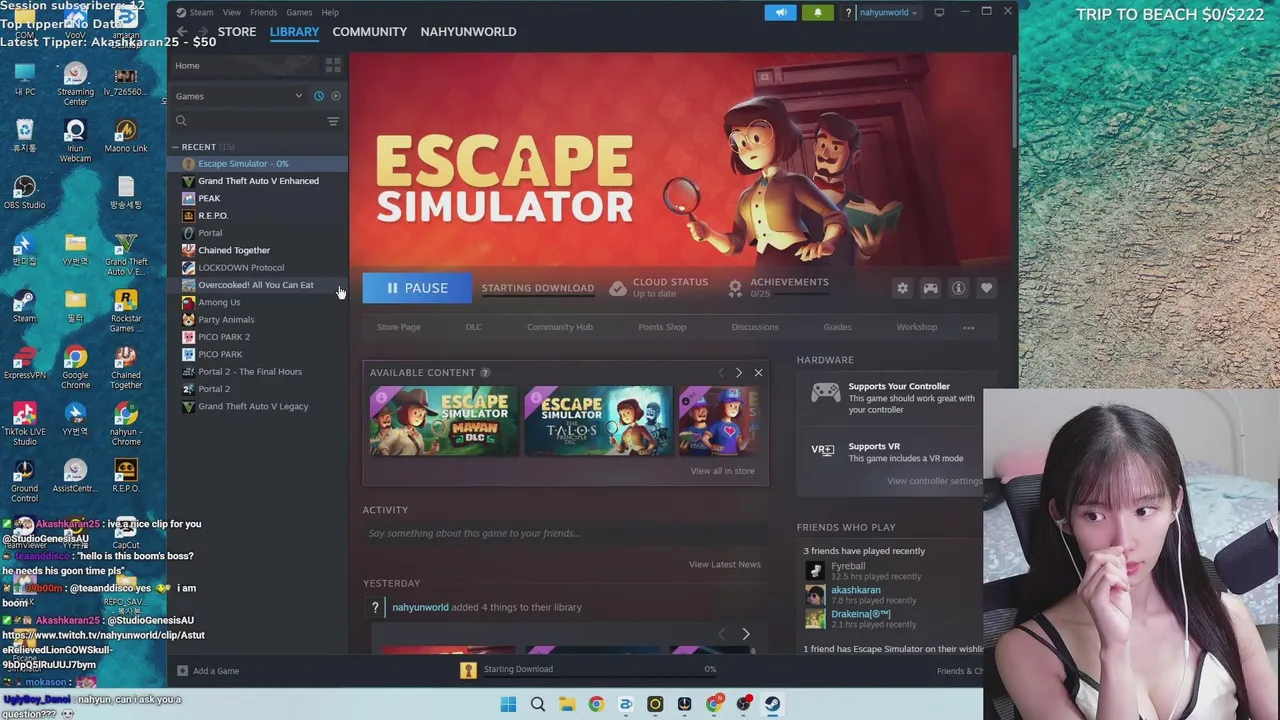Click activity field to say something
This screenshot has height=720, width=1280.
(565, 533)
